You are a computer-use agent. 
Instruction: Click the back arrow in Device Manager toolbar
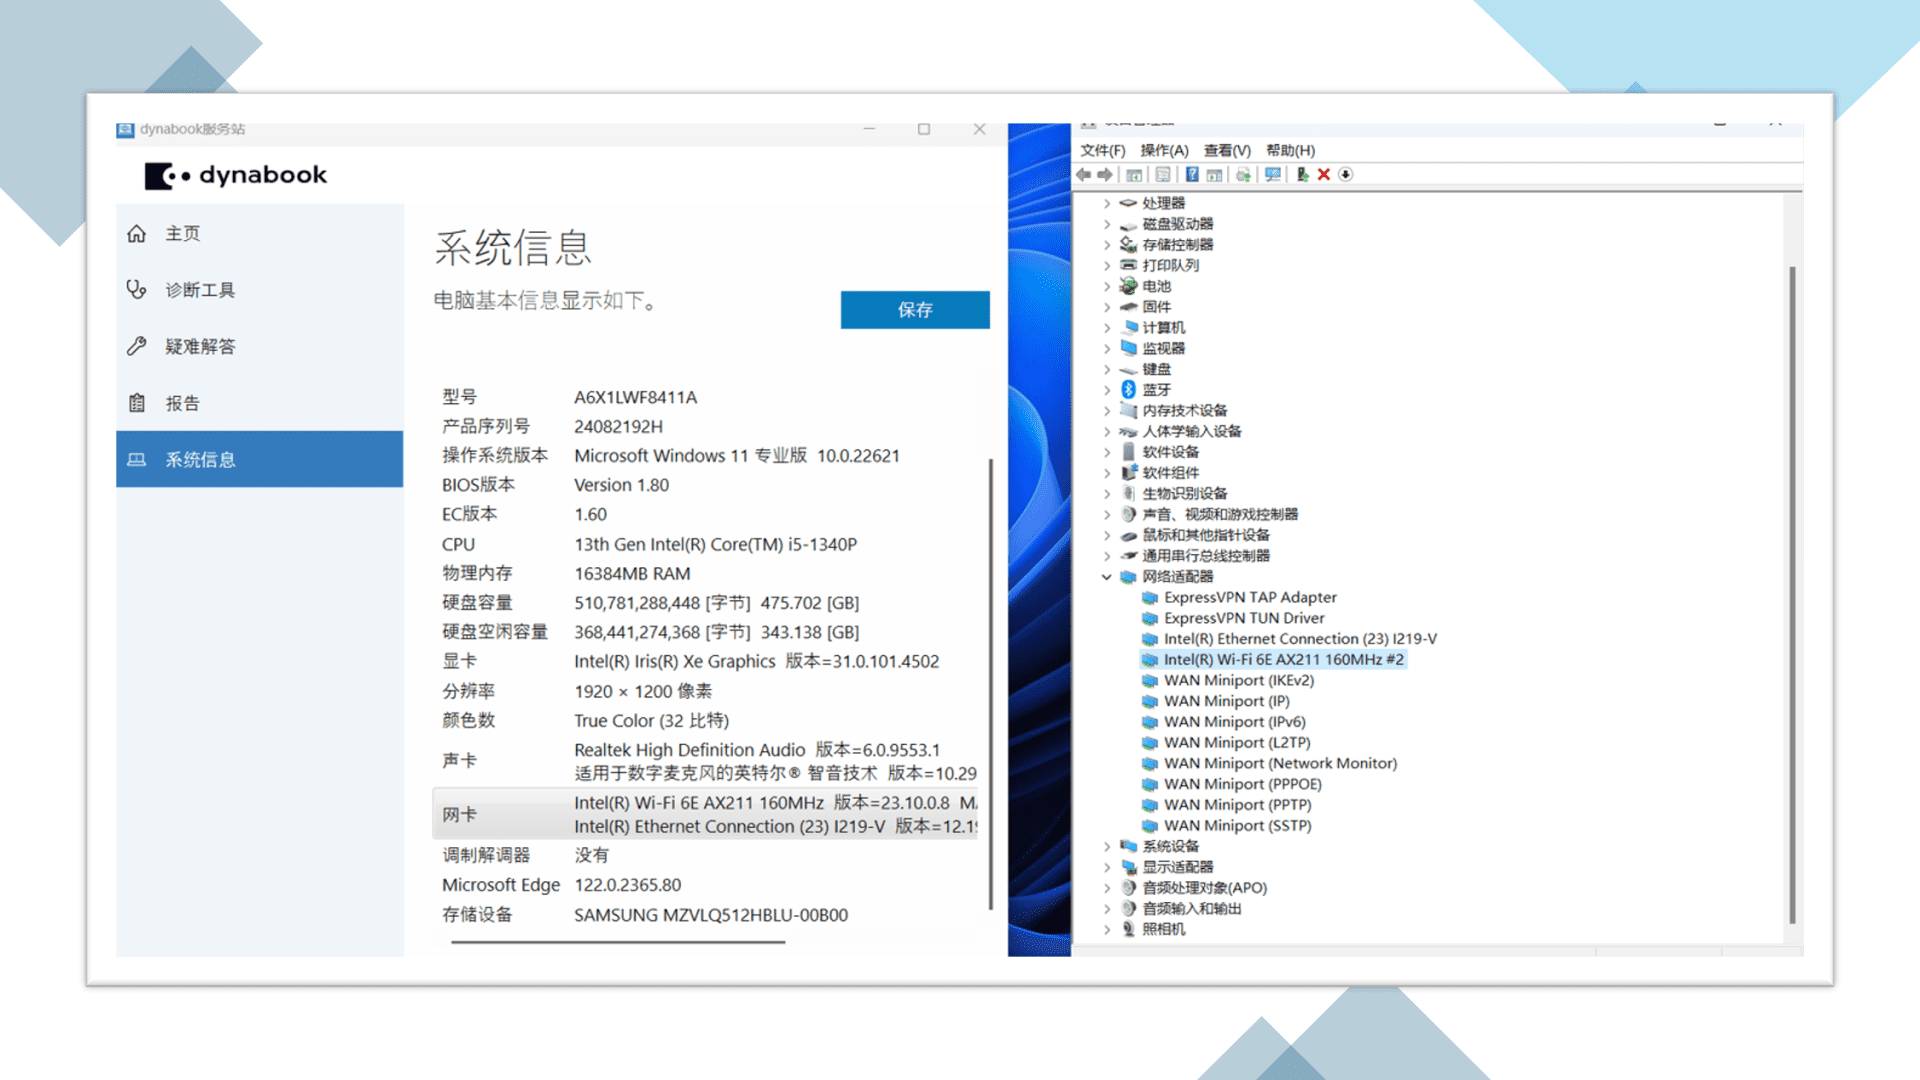1084,175
